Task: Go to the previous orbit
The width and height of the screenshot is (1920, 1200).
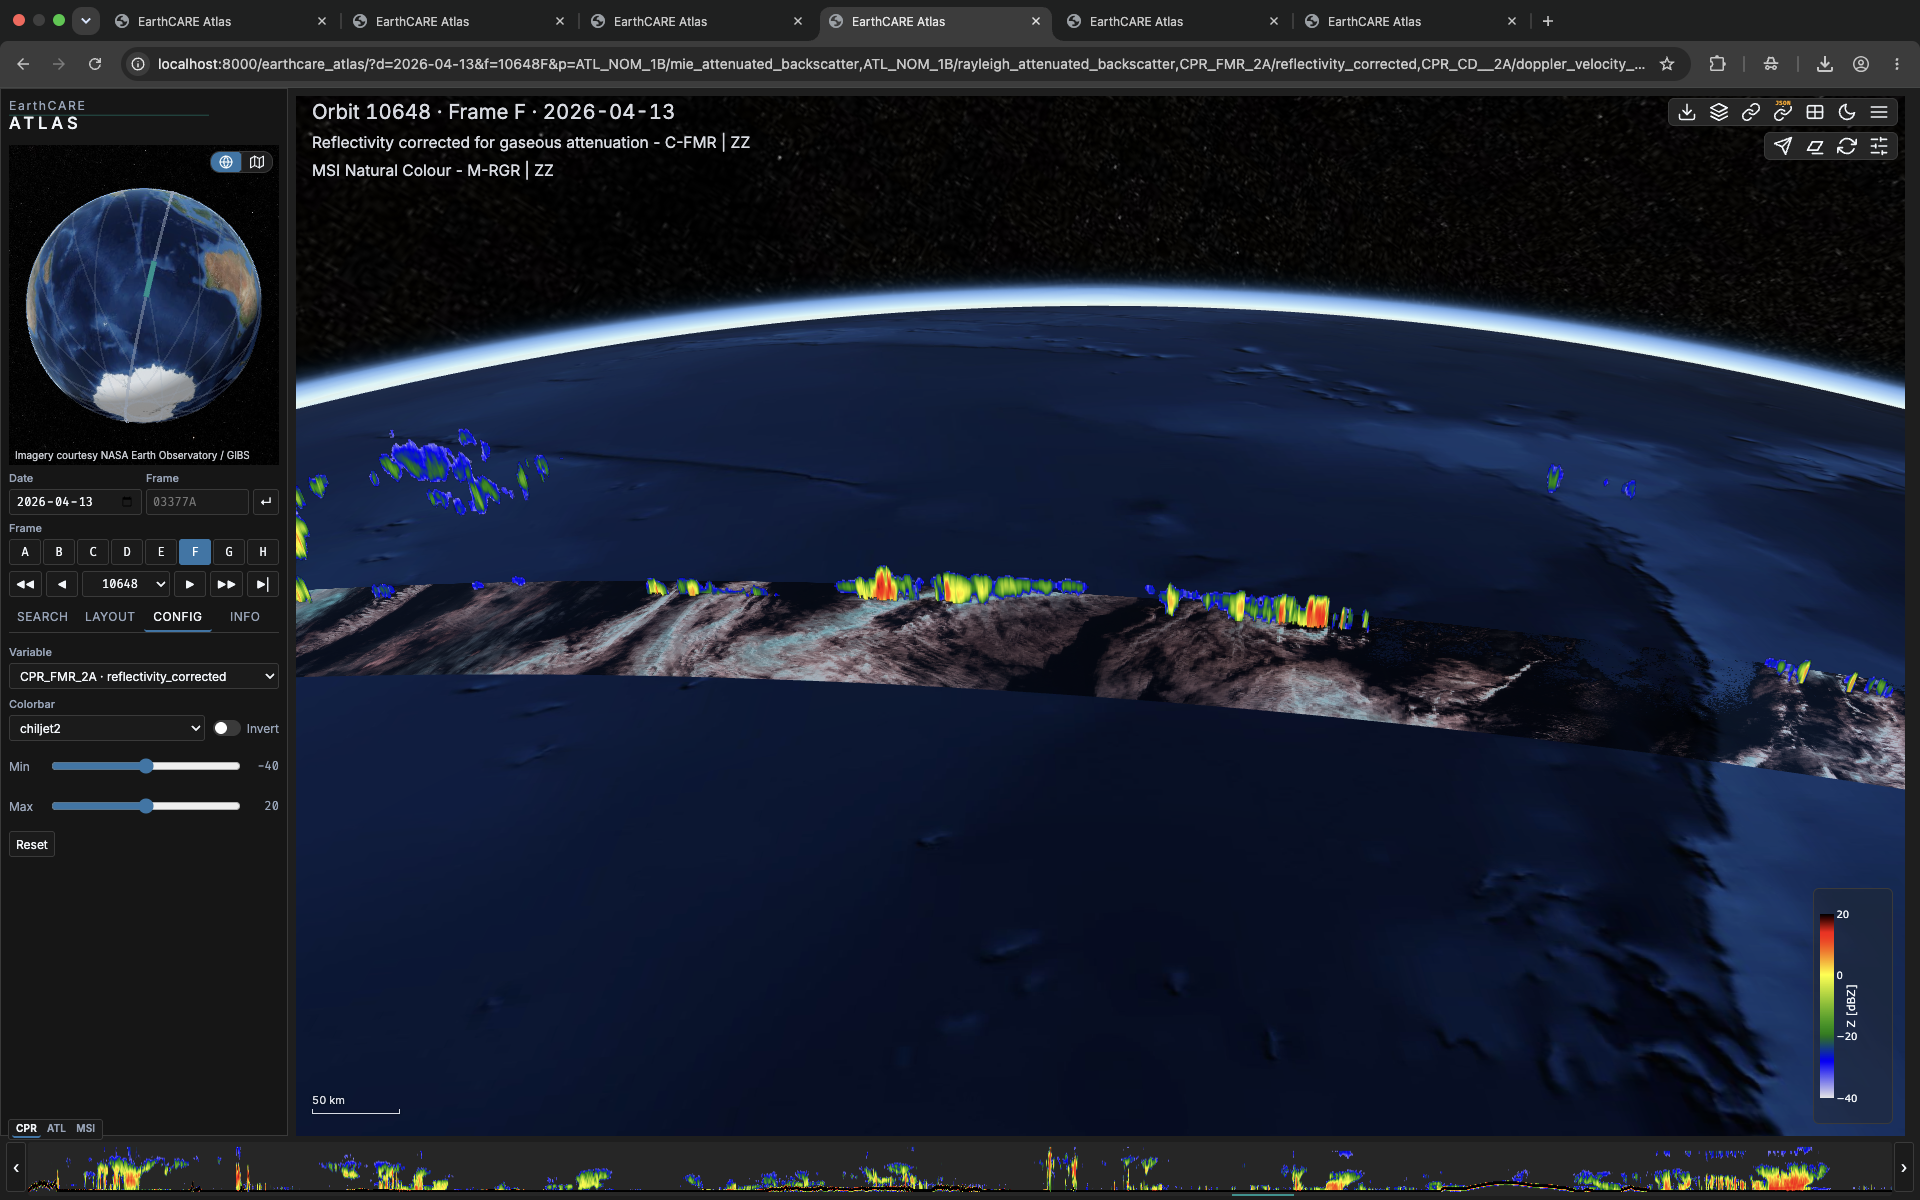Action: (x=61, y=584)
